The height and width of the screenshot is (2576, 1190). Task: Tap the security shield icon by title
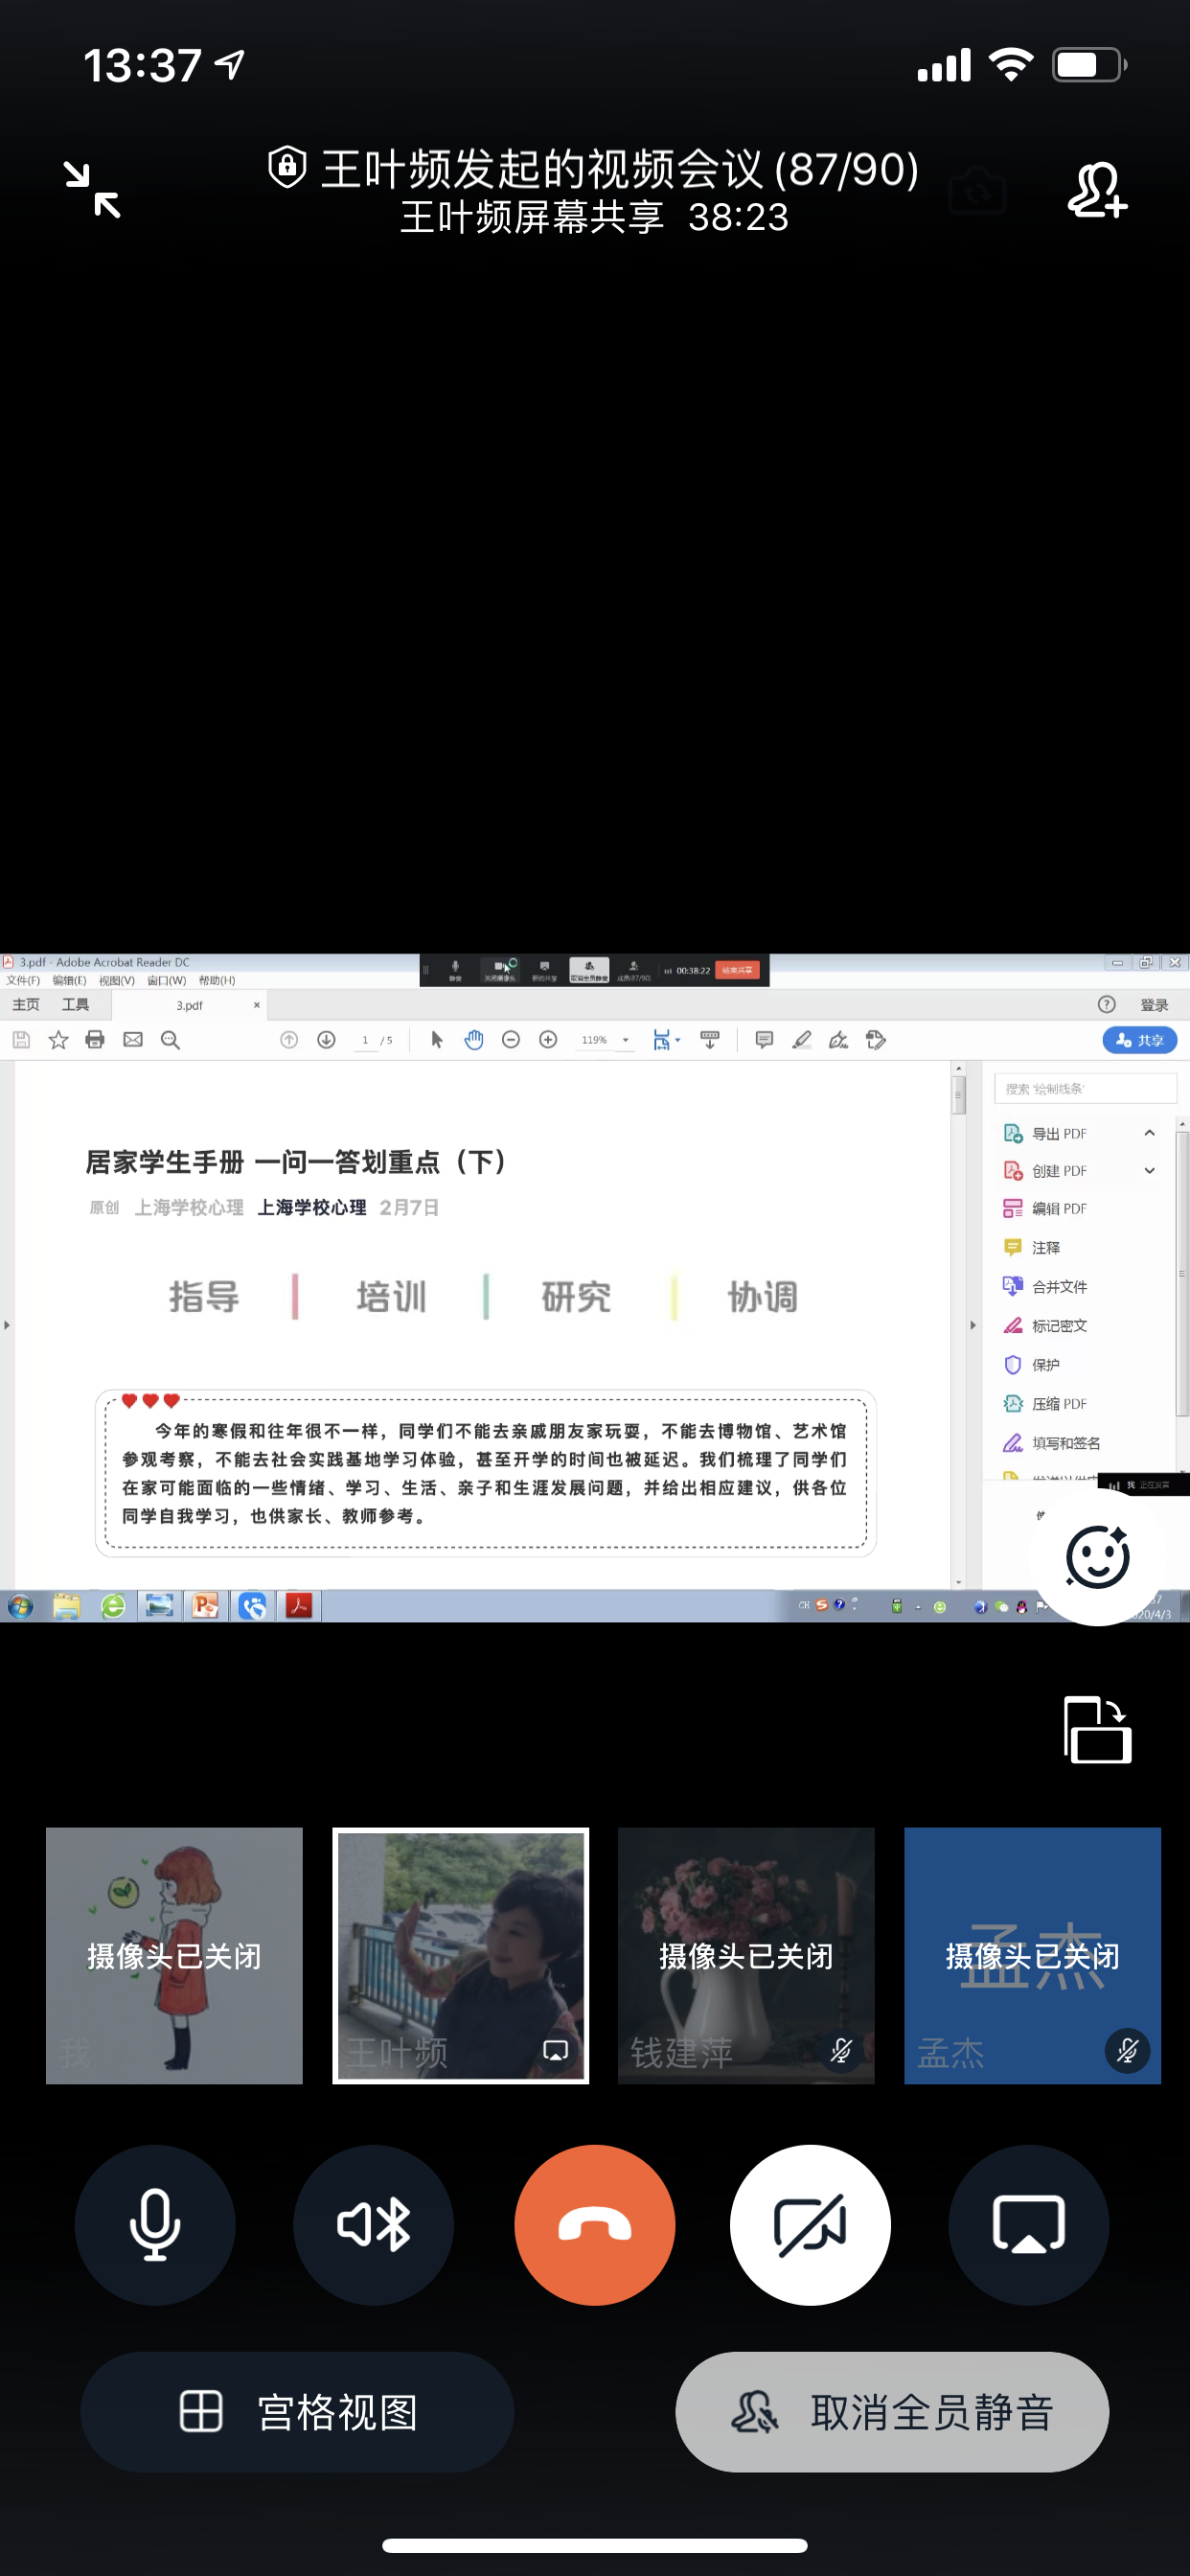(x=287, y=167)
